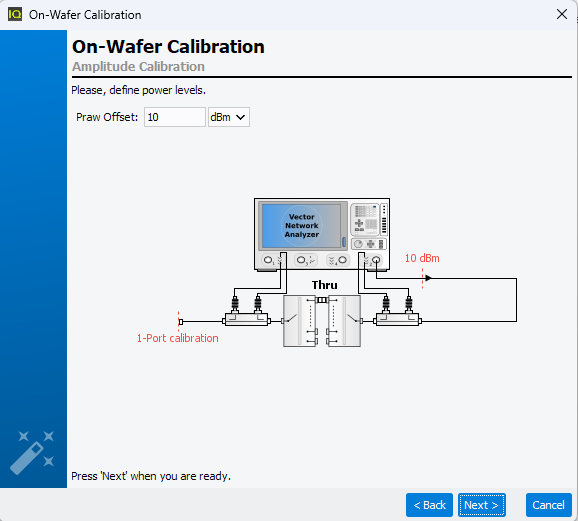The height and width of the screenshot is (521, 578).
Task: Click VNA port 4 connector
Action: (x=342, y=260)
